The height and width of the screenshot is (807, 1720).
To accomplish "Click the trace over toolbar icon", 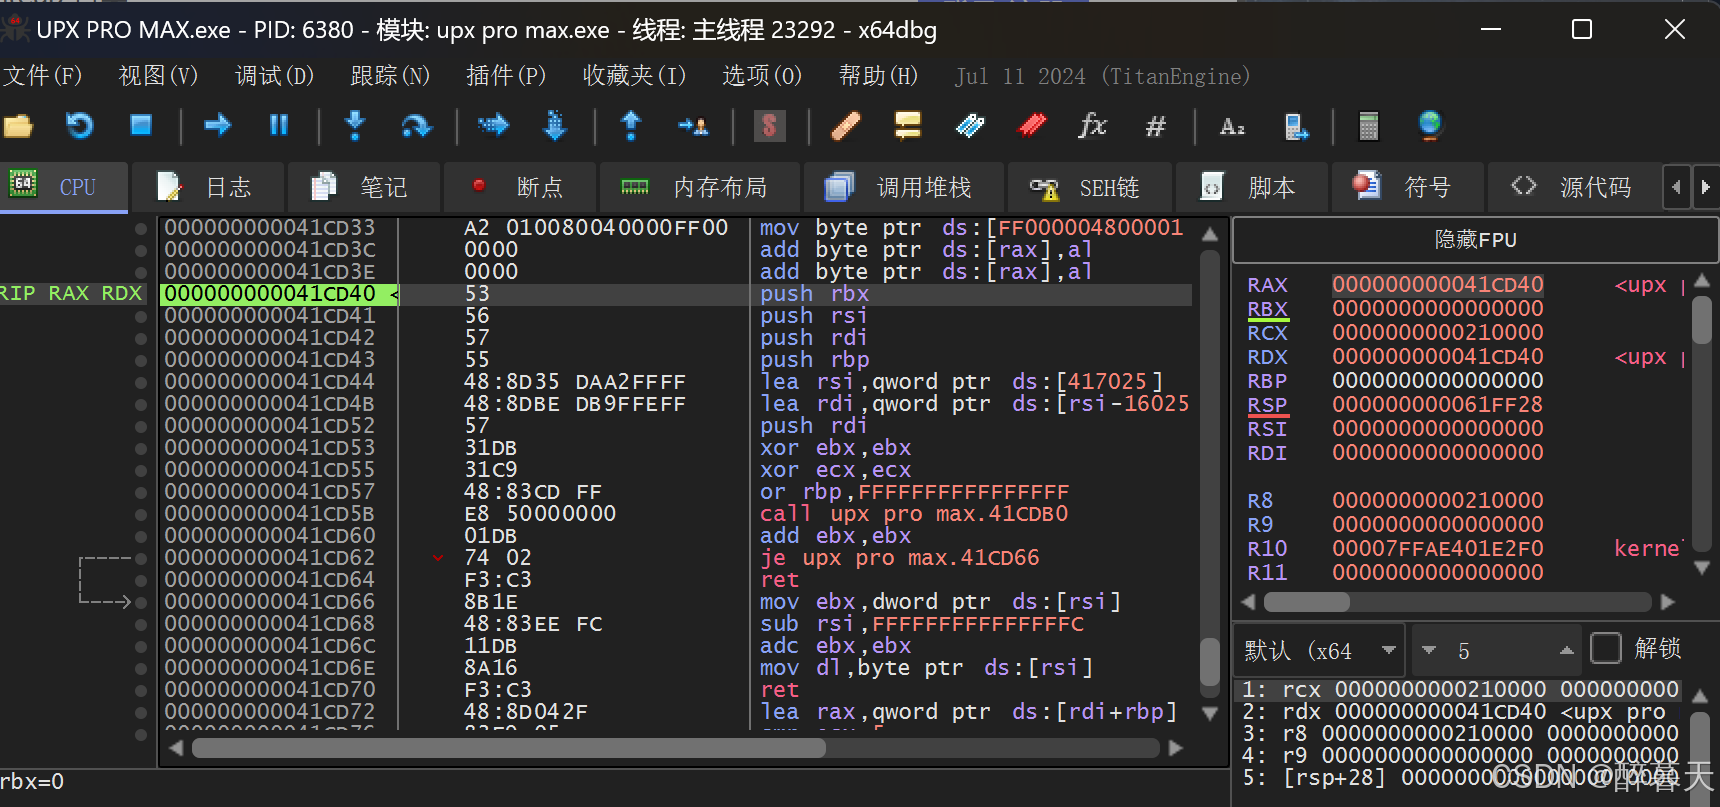I will 554,126.
